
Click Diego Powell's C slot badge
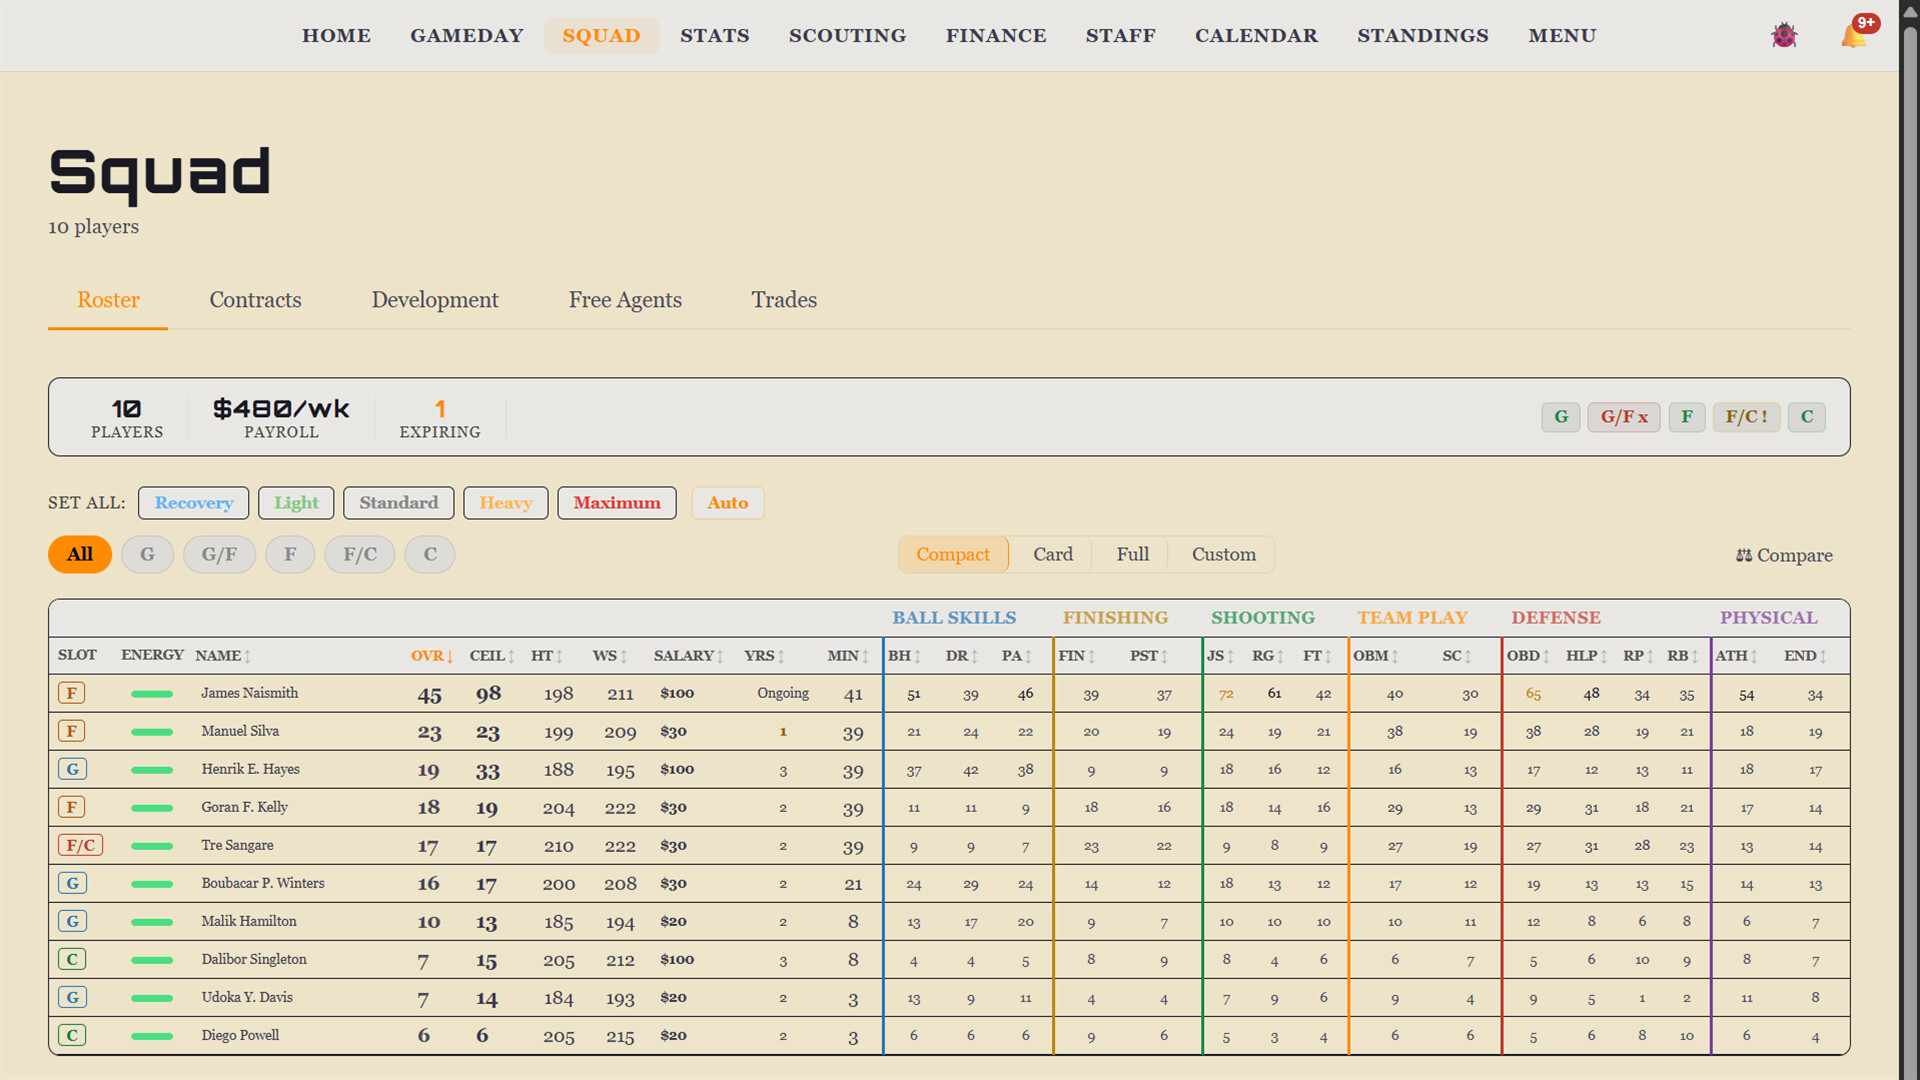point(72,1035)
